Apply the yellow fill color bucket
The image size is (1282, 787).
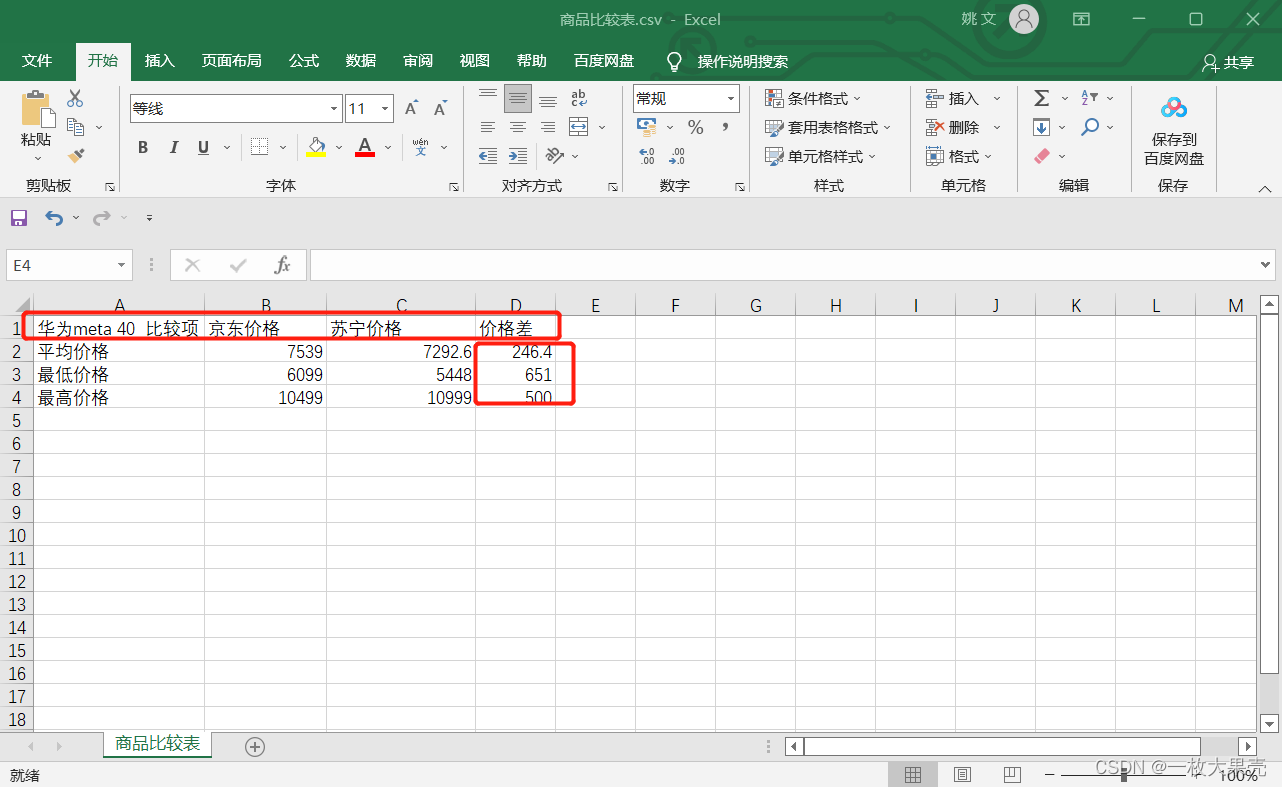316,147
